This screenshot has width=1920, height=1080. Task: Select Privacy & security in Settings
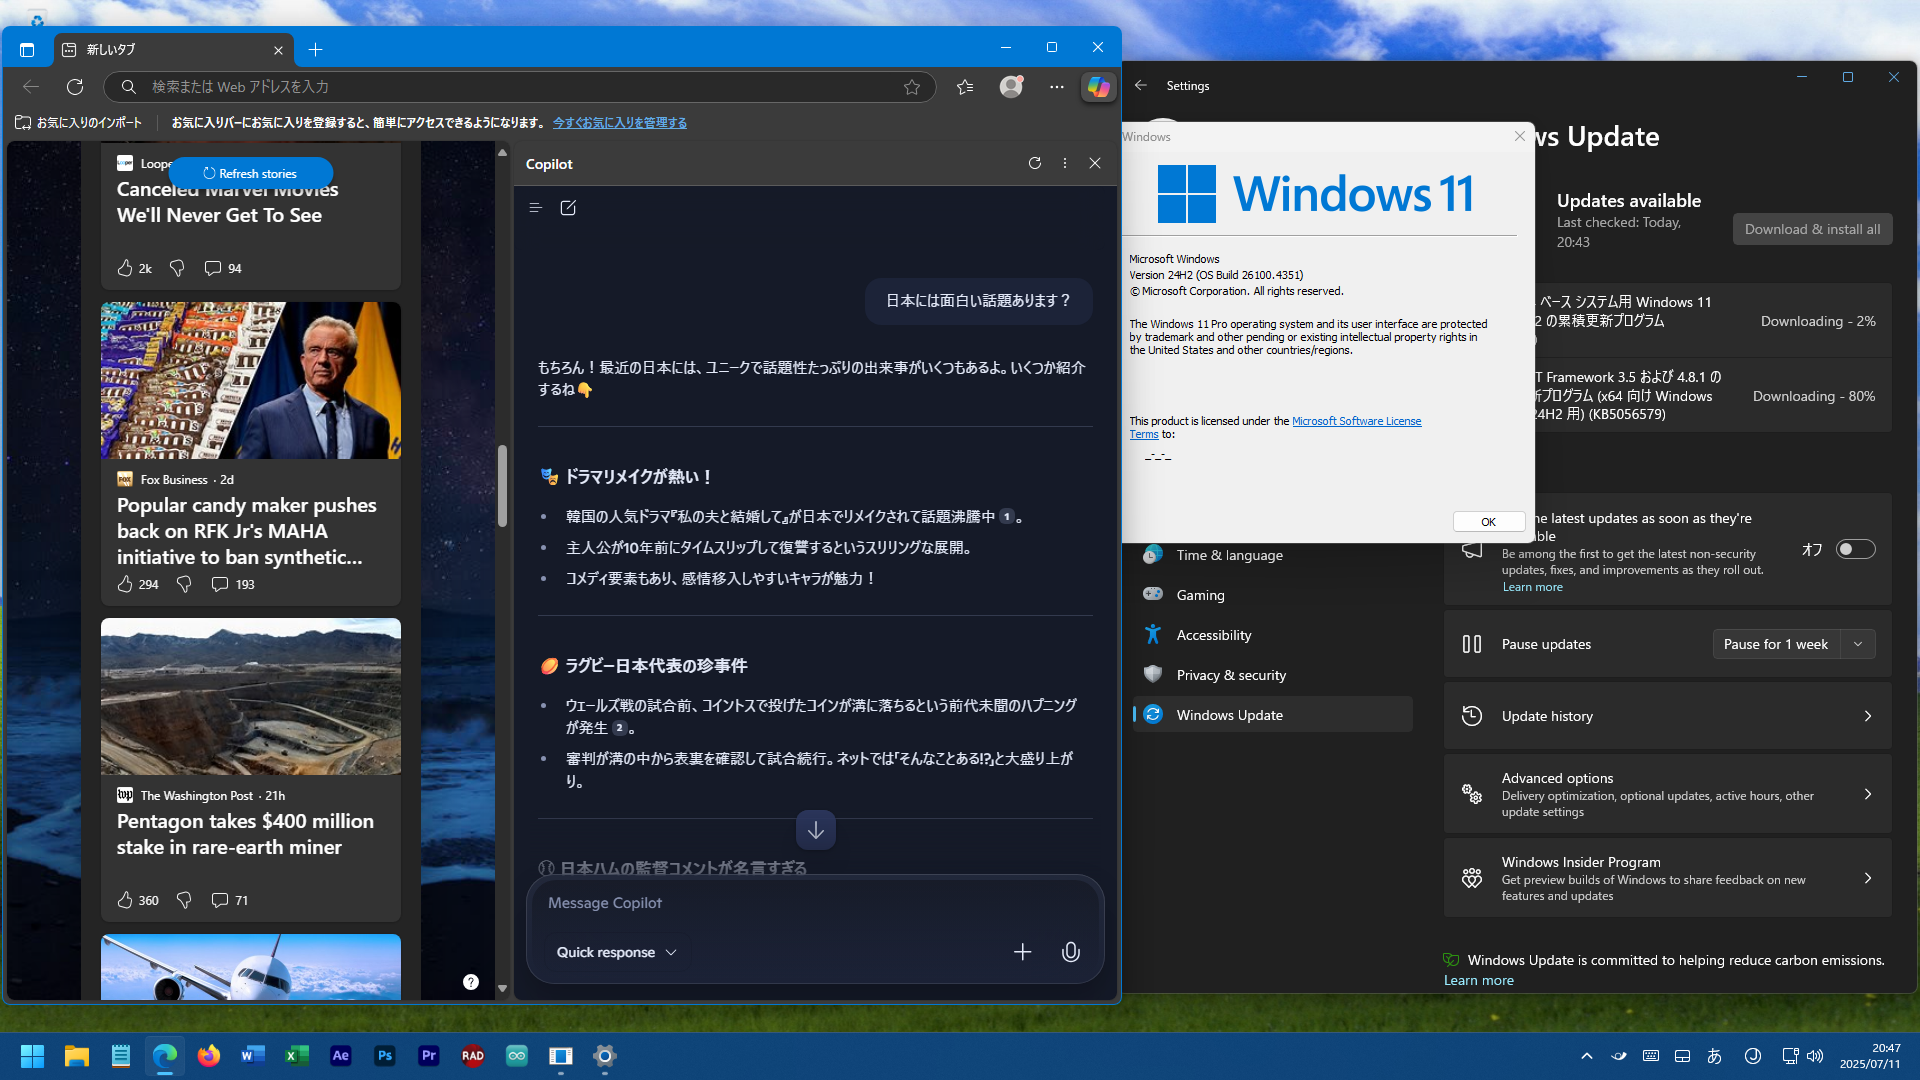pyautogui.click(x=1272, y=675)
